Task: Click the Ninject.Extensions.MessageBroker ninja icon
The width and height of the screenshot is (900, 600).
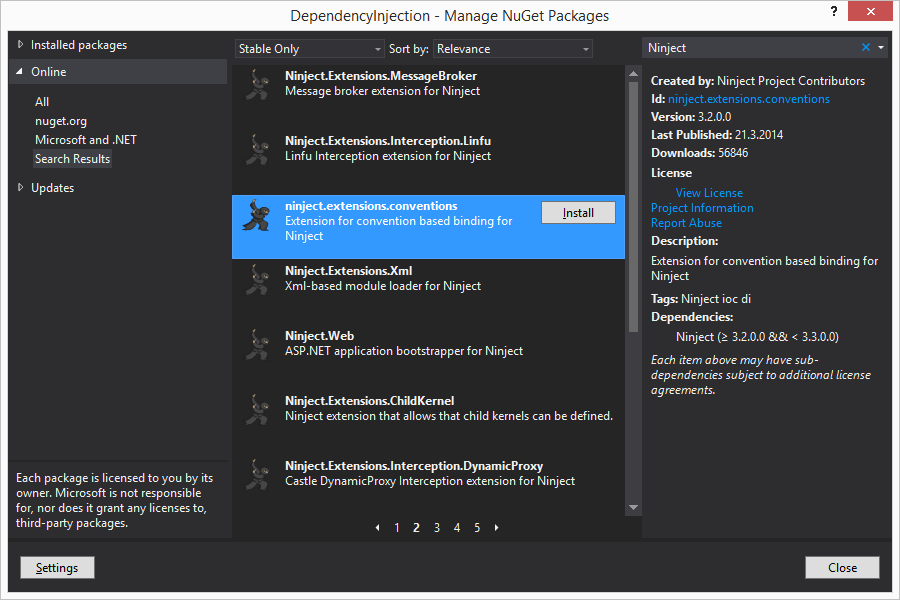Action: tap(257, 85)
